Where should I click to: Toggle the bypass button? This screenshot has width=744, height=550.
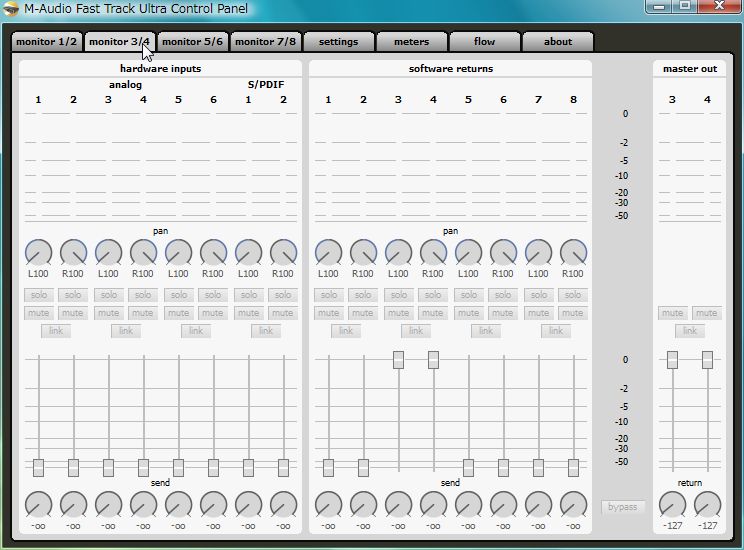point(623,507)
